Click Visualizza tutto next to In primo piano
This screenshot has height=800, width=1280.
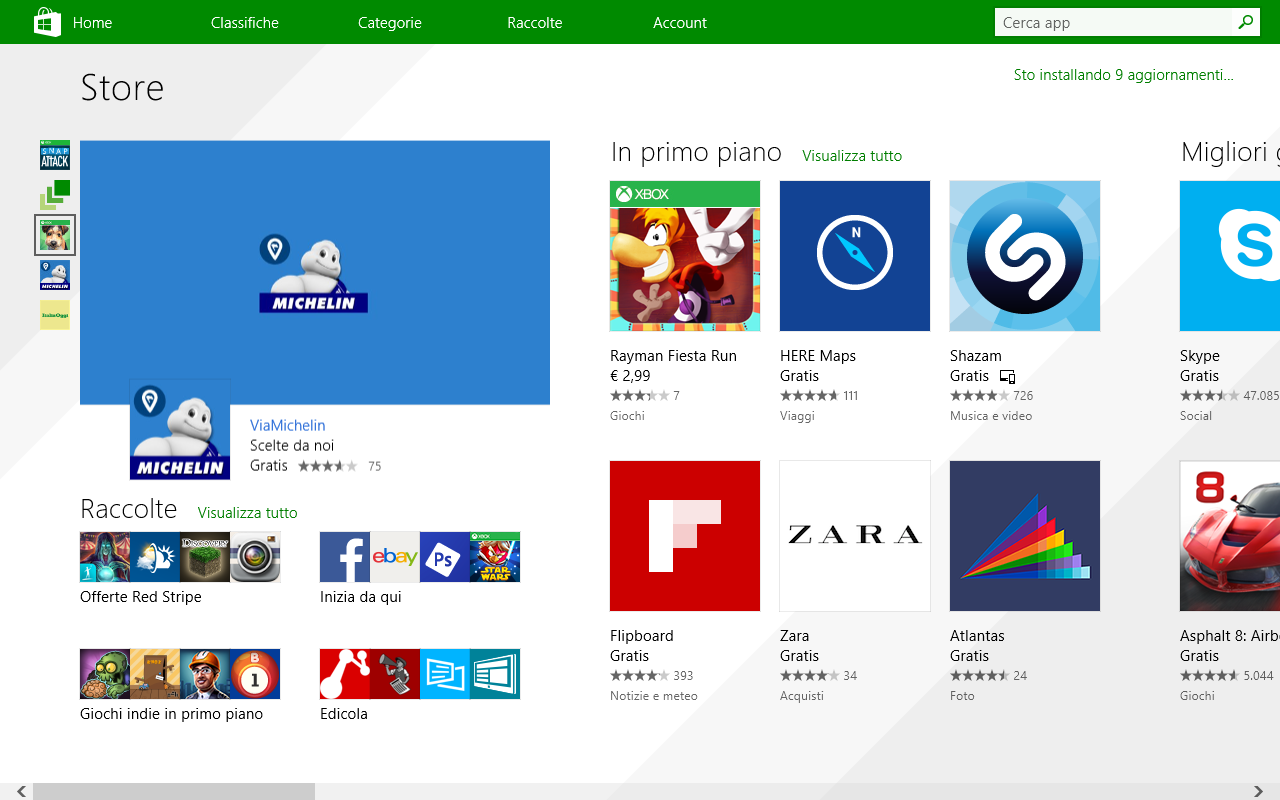[x=852, y=155]
